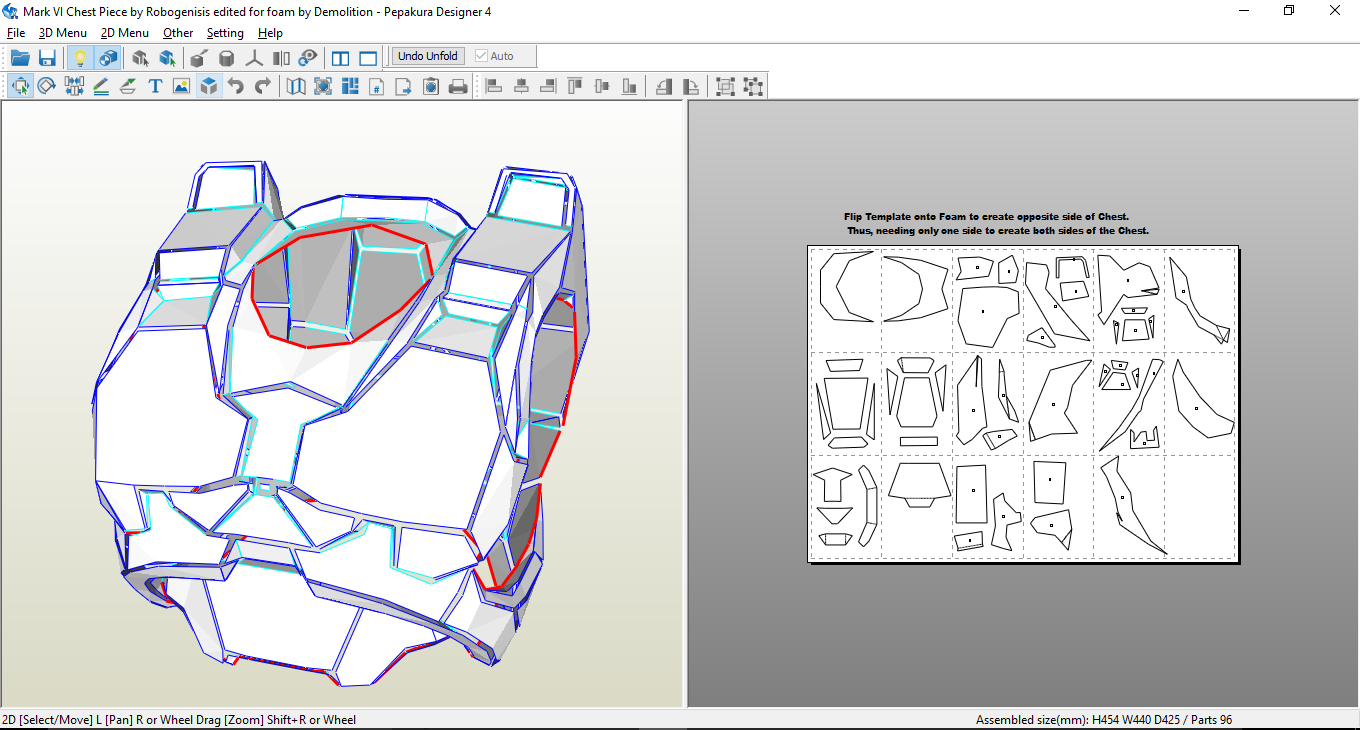
Task: Click the gray cube with cursor icon
Action: (x=141, y=57)
